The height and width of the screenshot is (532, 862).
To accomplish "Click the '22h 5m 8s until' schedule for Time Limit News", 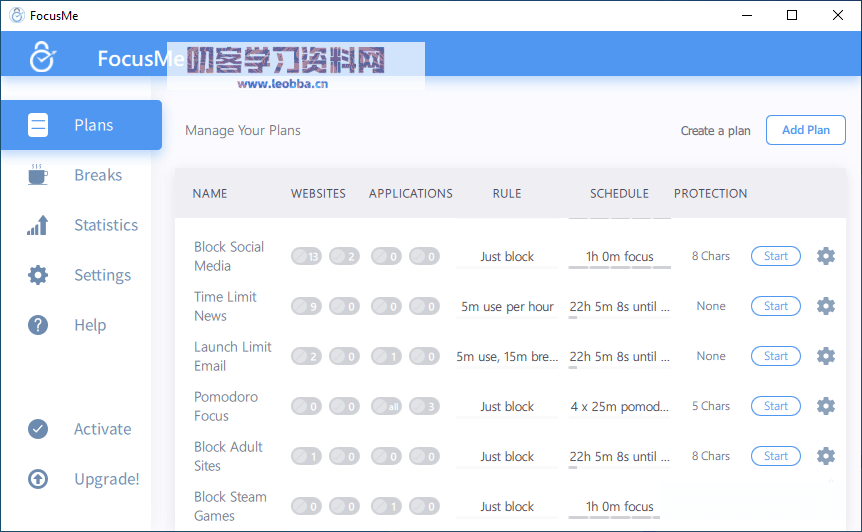I will 620,307.
